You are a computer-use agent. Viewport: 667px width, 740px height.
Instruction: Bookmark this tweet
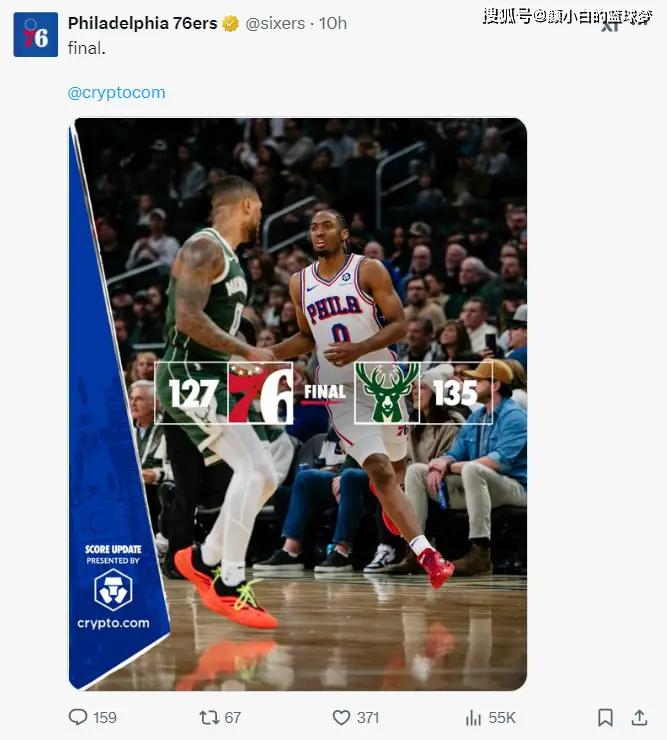(605, 717)
